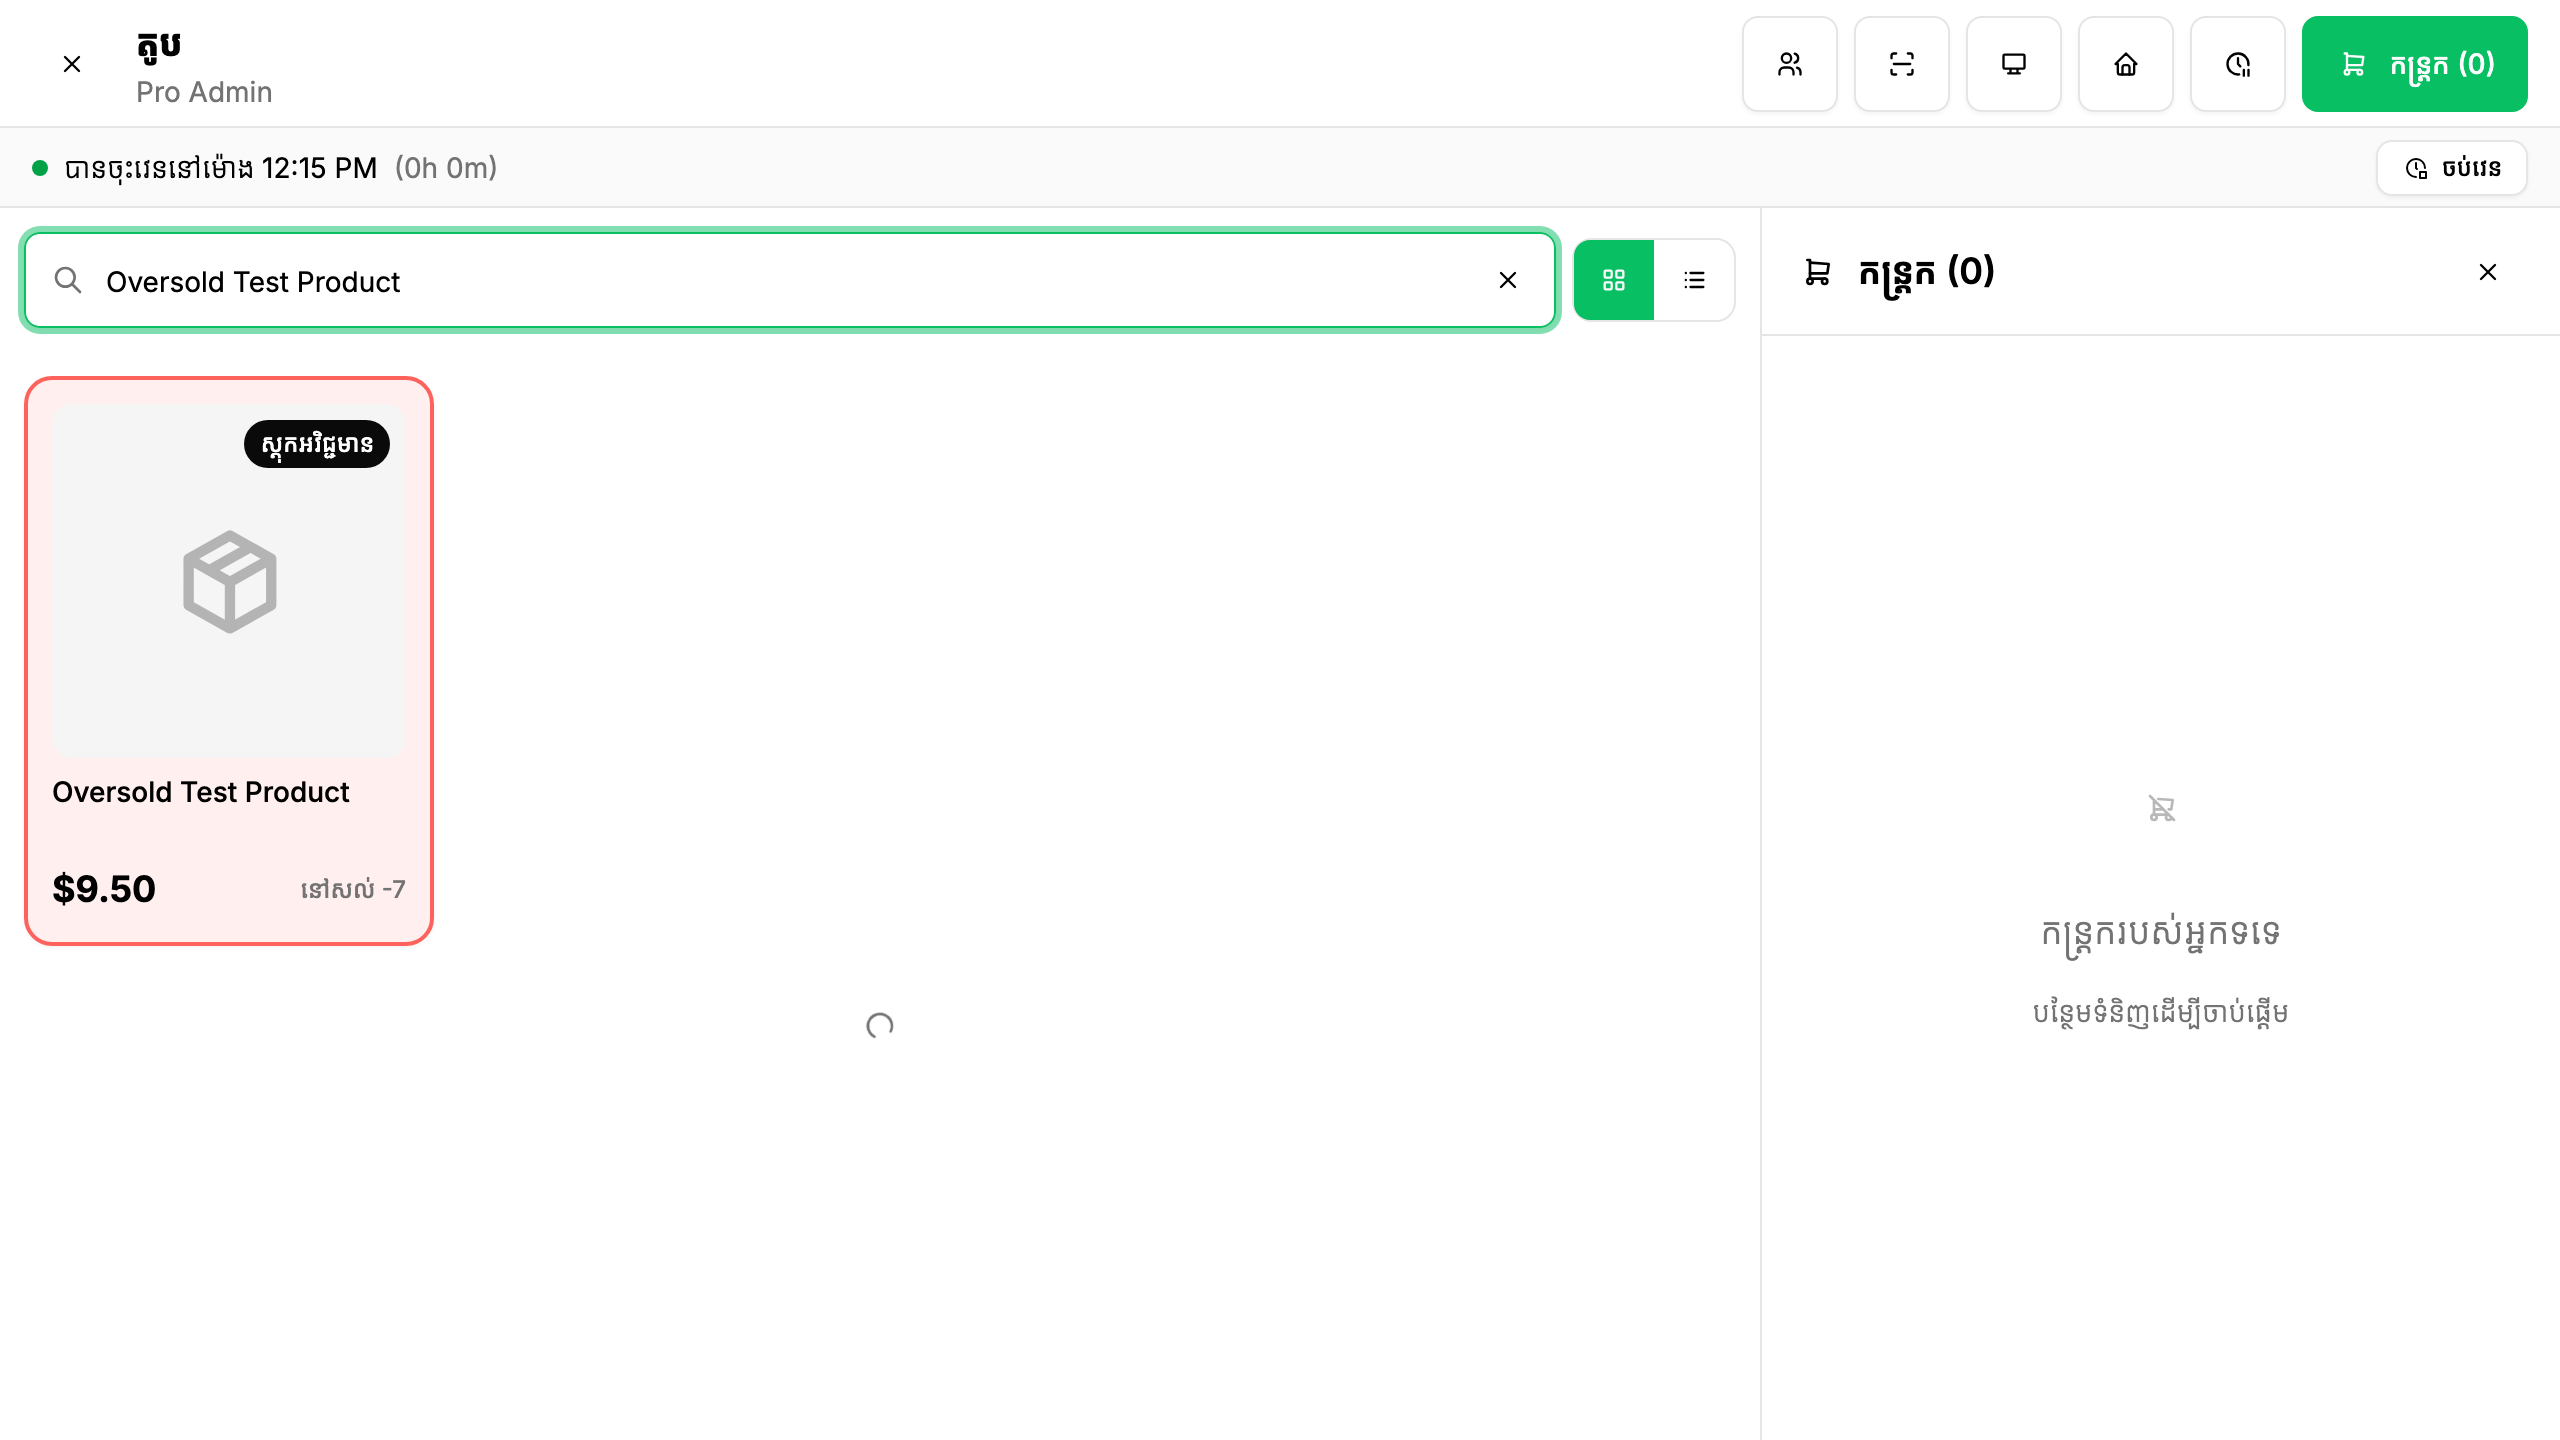The image size is (2560, 1440).
Task: Close the POS screen with the top-left X
Action: (x=72, y=64)
